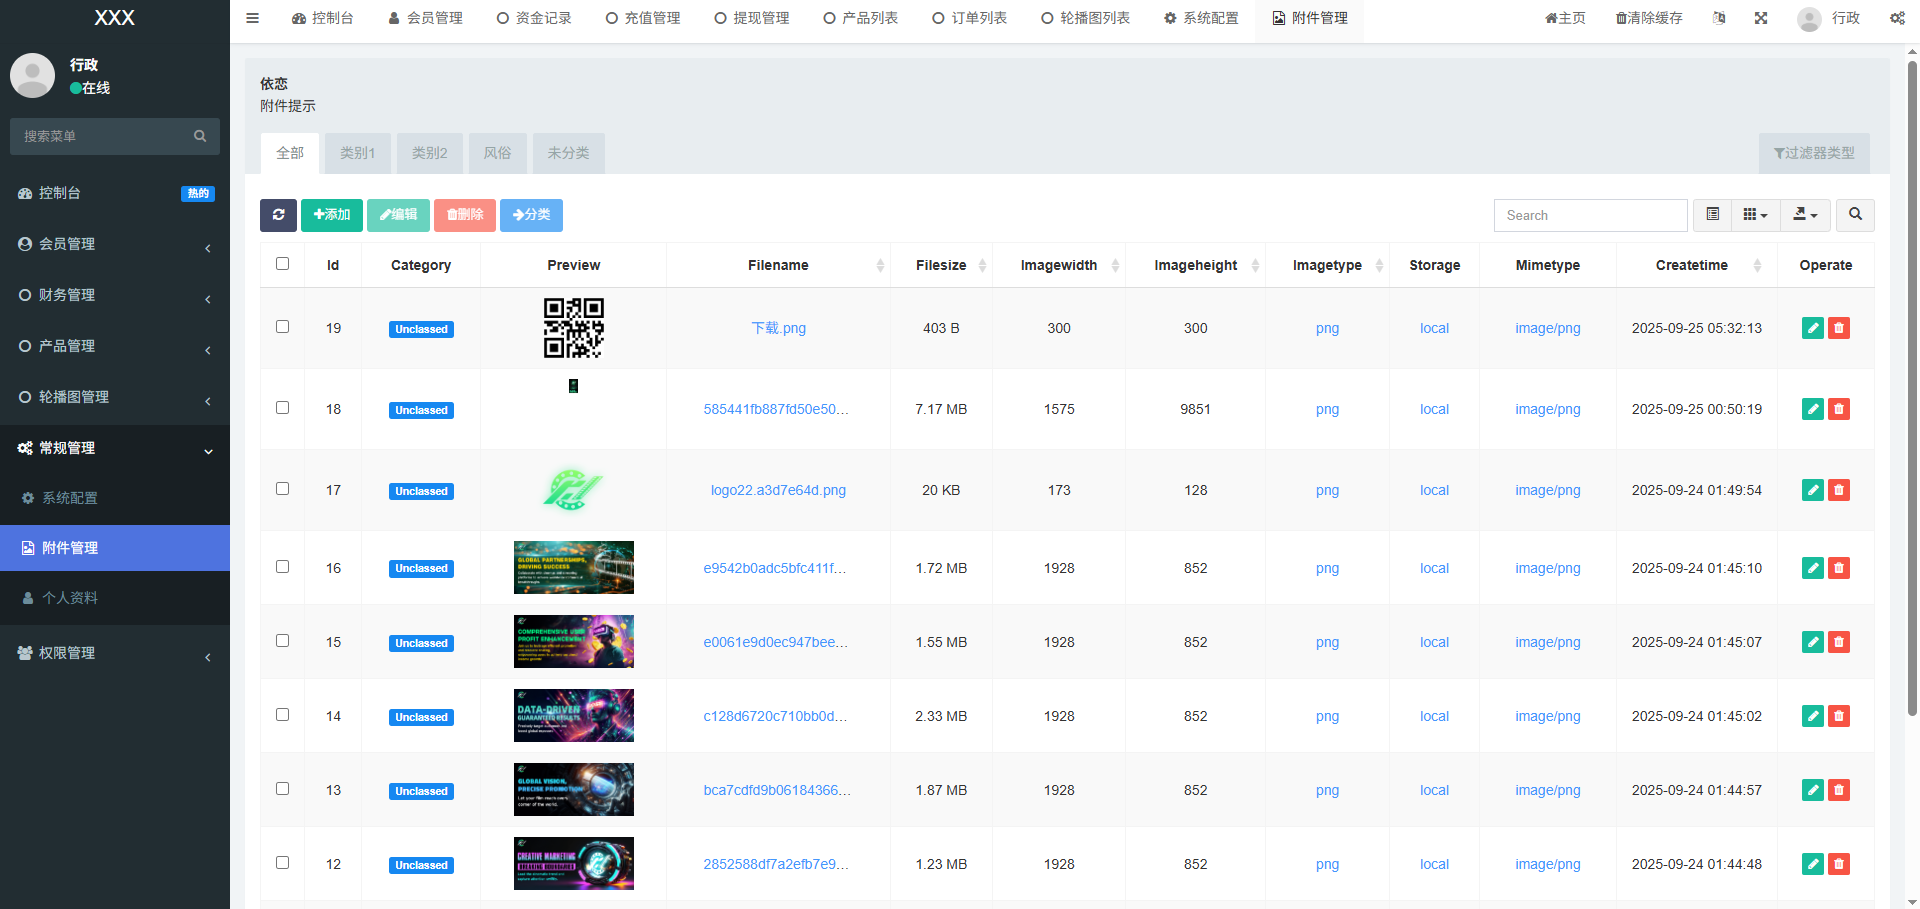
Task: Click the fullscreen icon in top bar
Action: 1761,18
